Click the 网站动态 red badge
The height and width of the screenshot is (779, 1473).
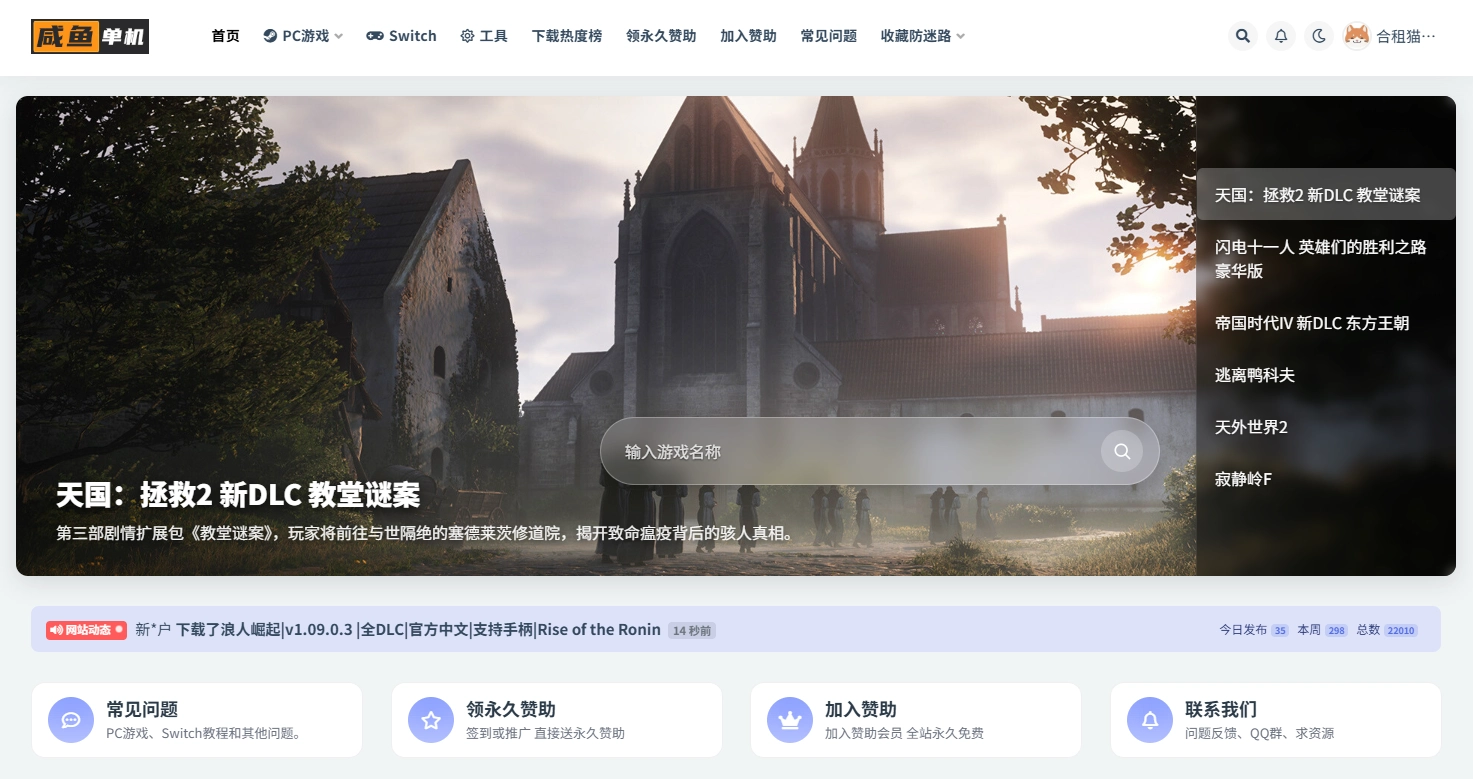click(86, 630)
